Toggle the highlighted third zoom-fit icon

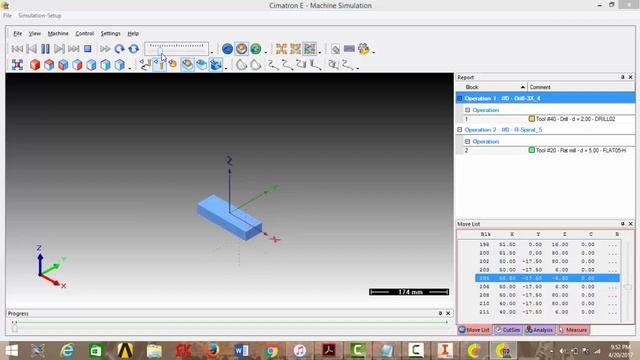(x=310, y=49)
